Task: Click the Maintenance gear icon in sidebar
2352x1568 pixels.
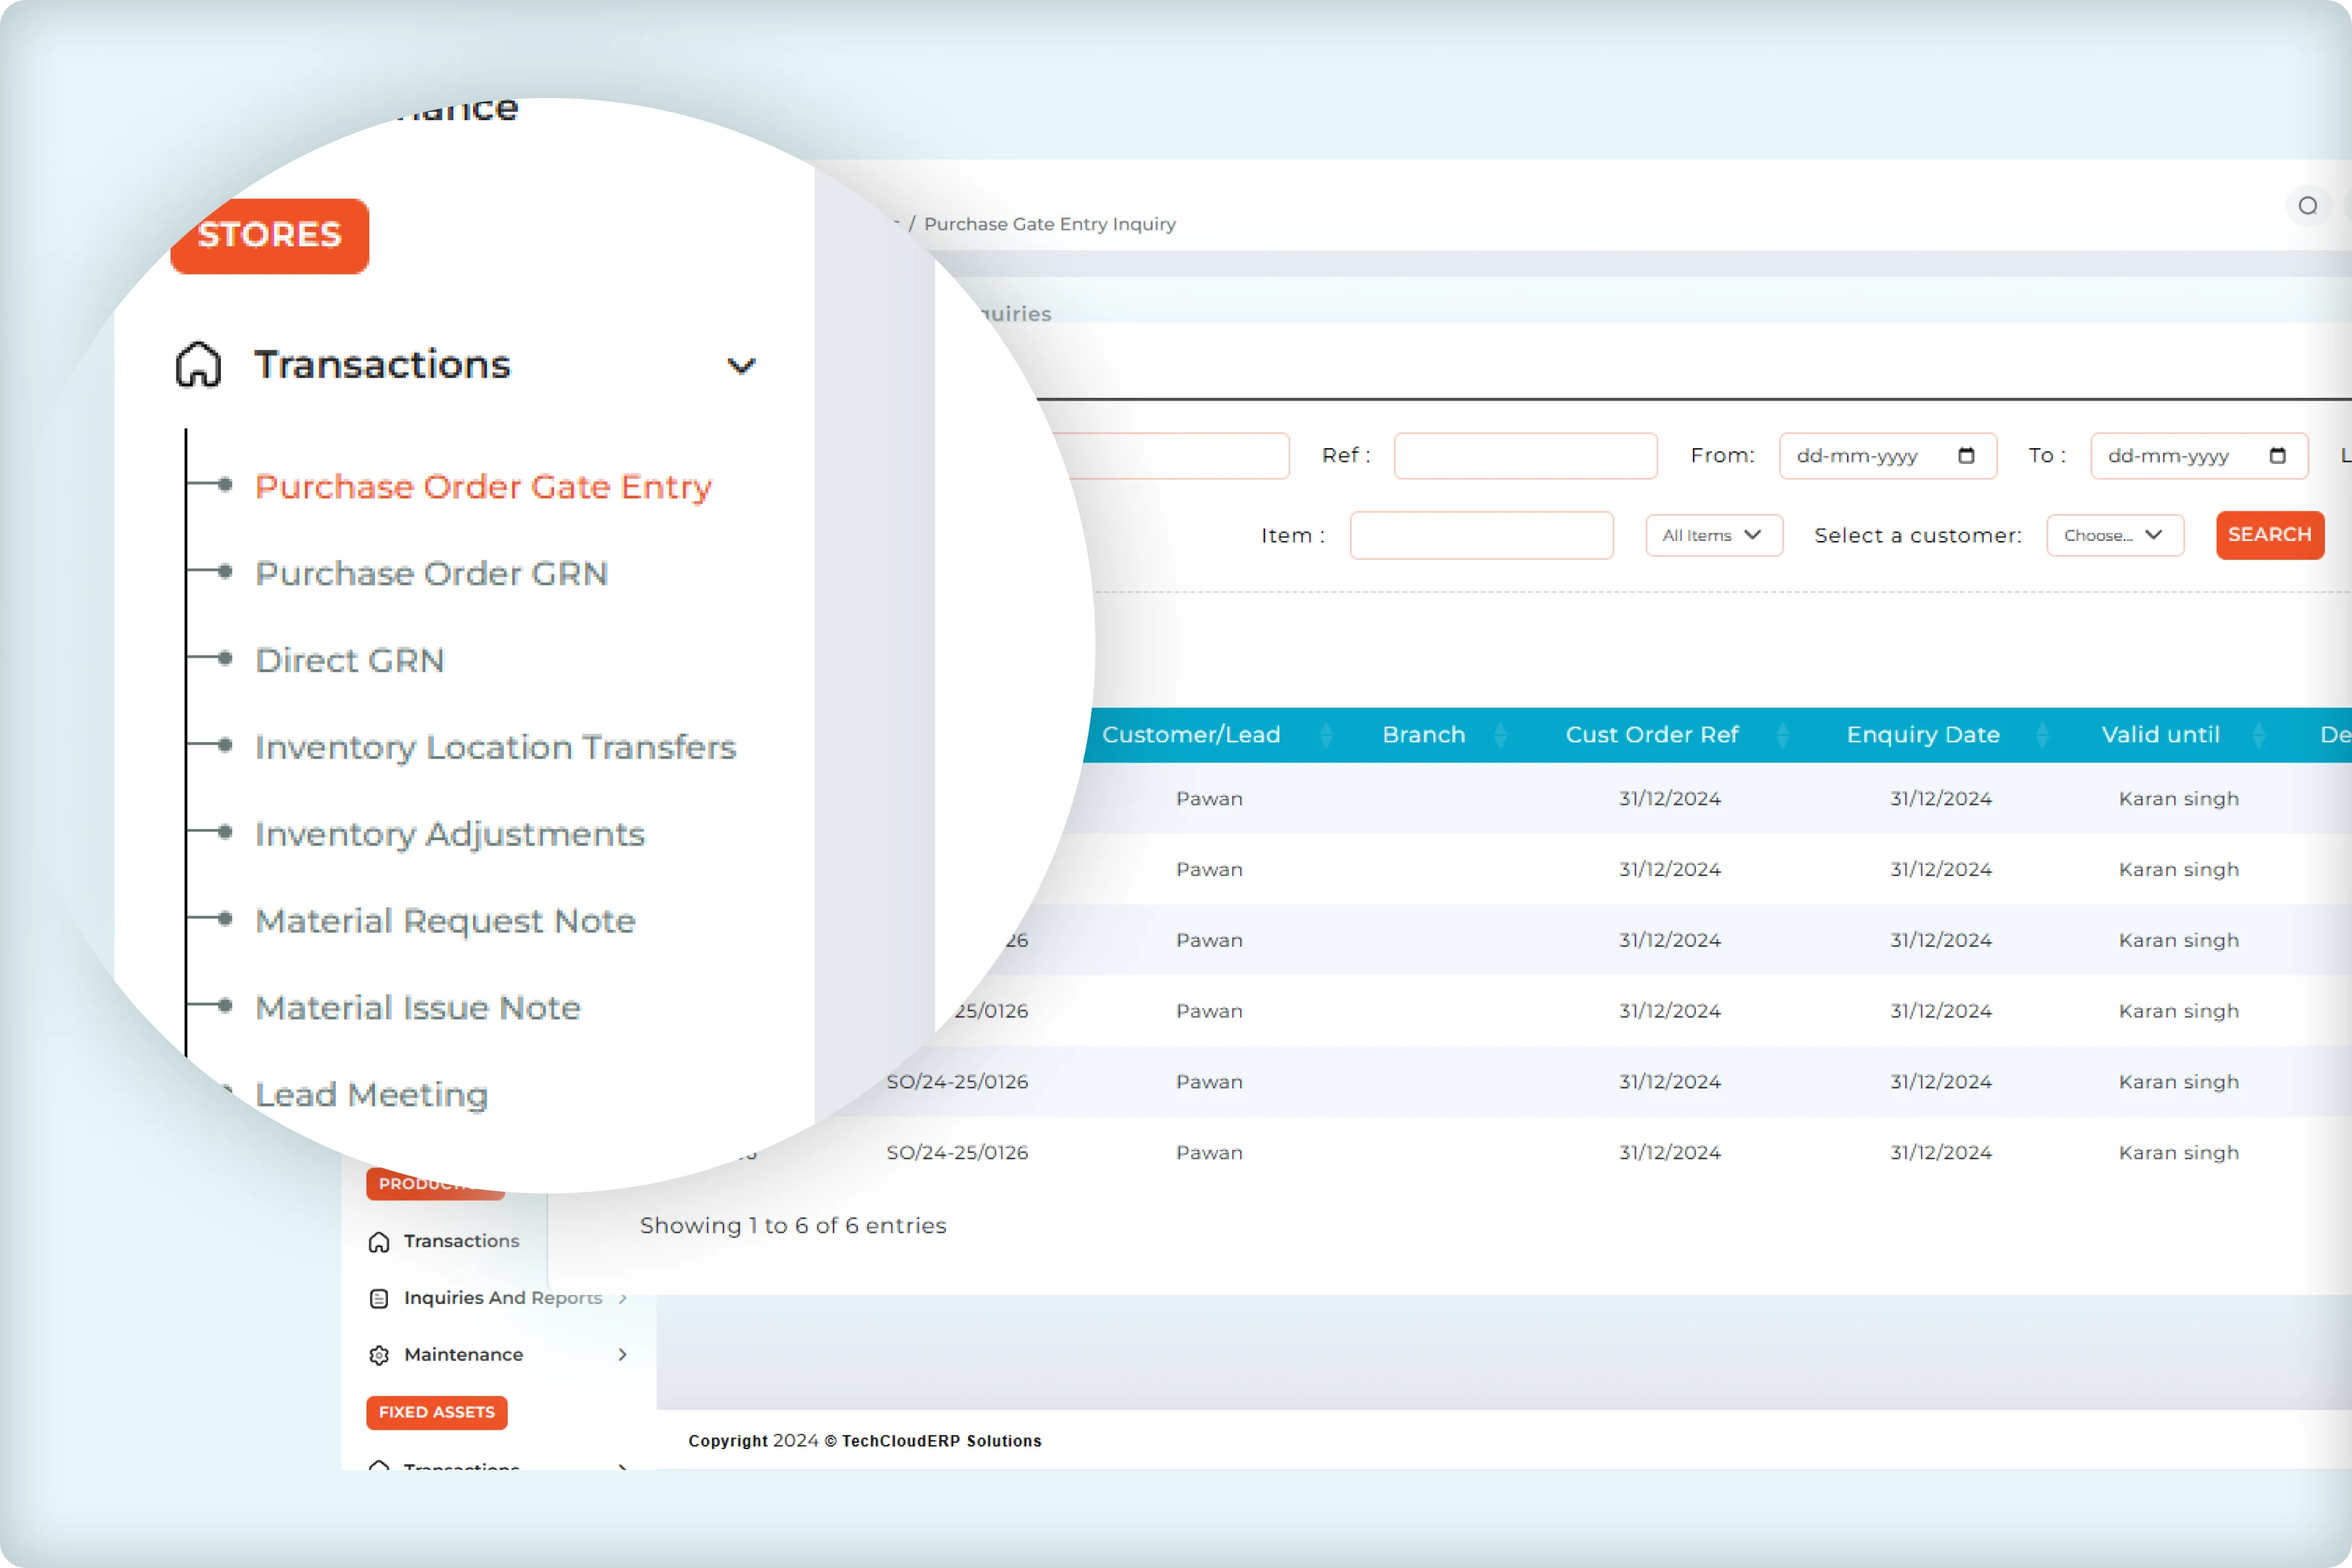Action: coord(379,1355)
